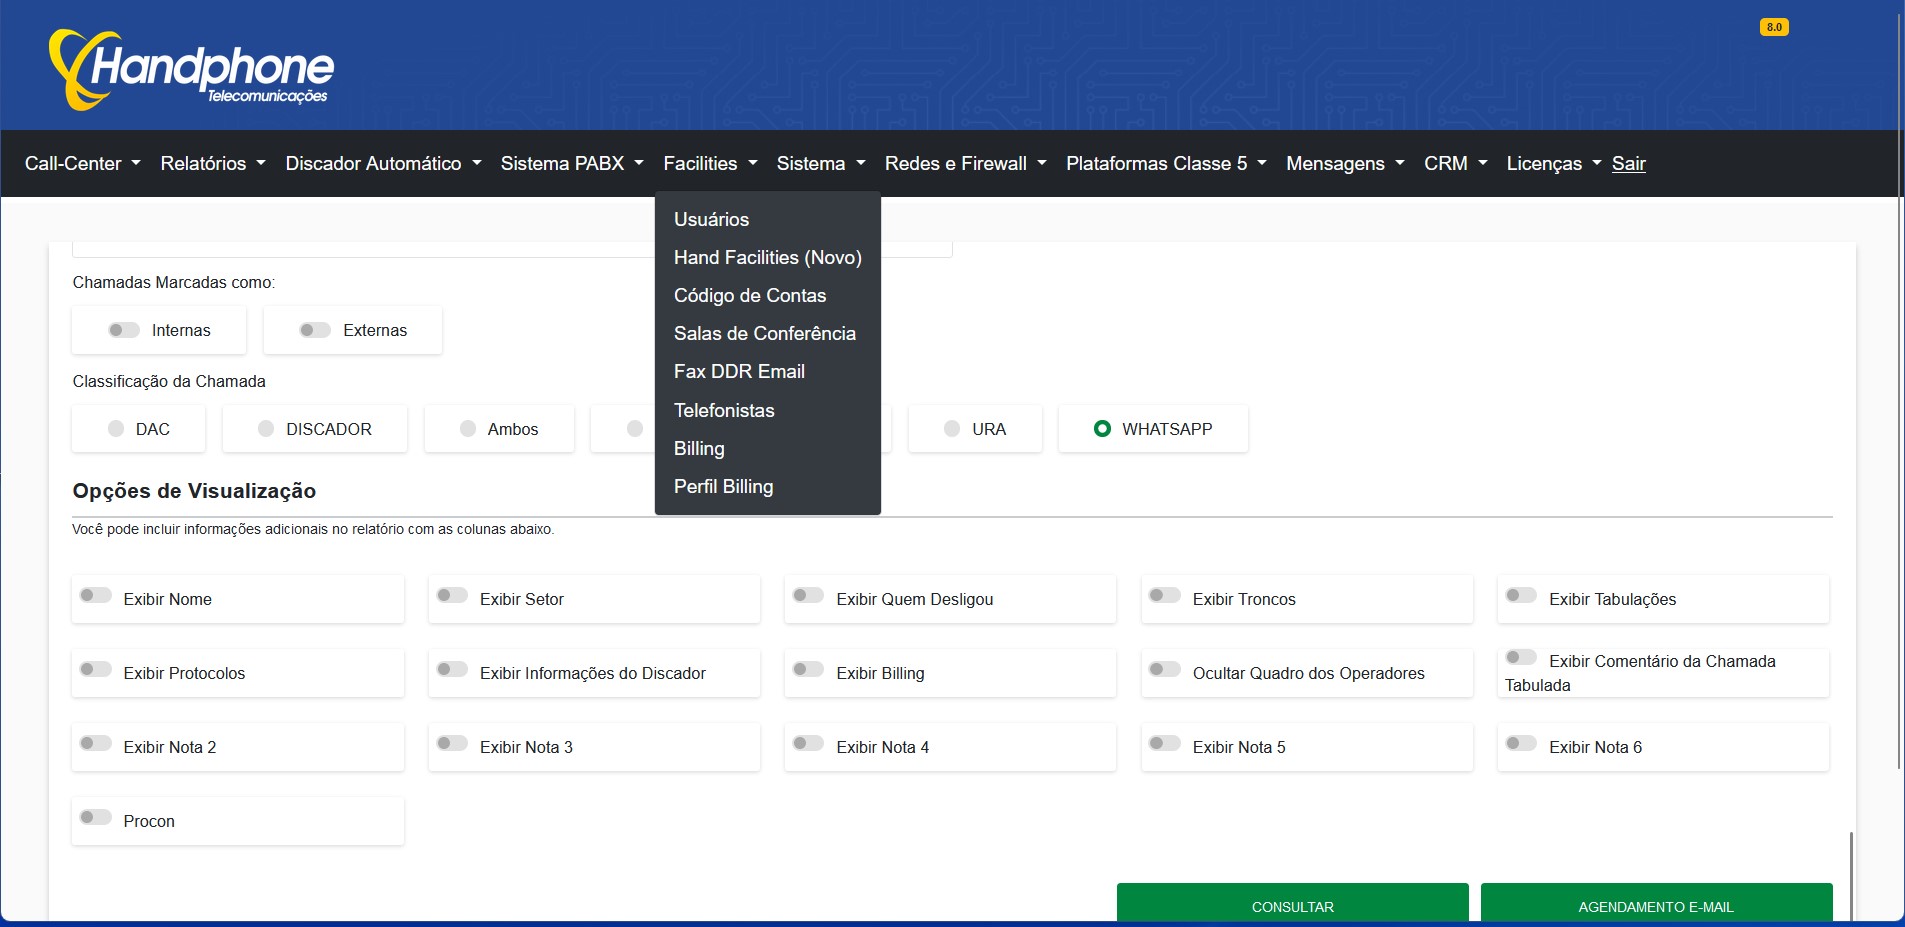Switch on Exibir Tabulações

(1521, 596)
